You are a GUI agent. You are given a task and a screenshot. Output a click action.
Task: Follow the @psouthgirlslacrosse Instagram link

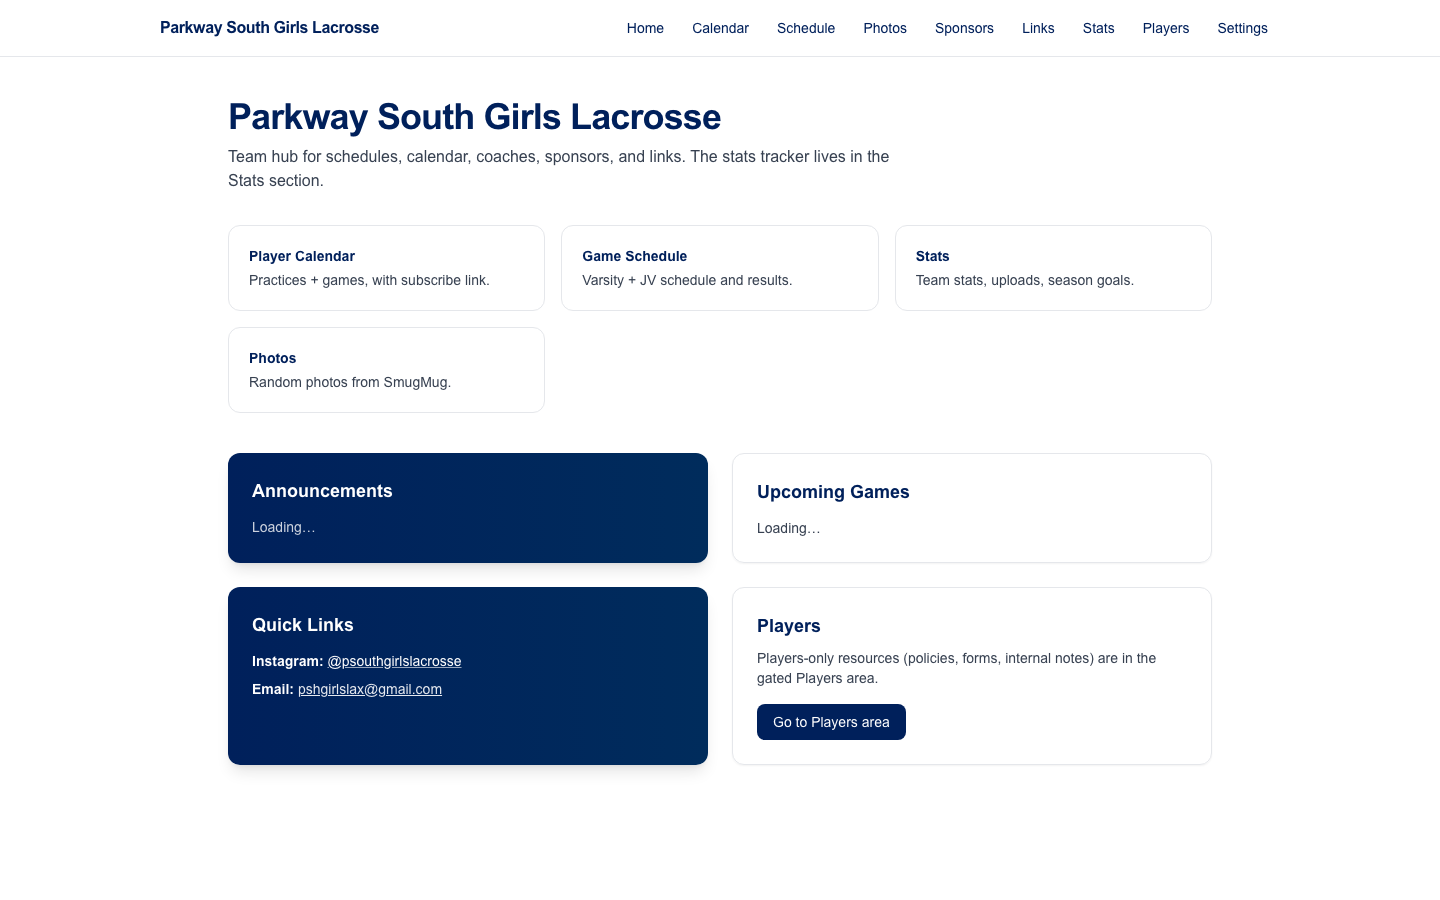tap(394, 661)
